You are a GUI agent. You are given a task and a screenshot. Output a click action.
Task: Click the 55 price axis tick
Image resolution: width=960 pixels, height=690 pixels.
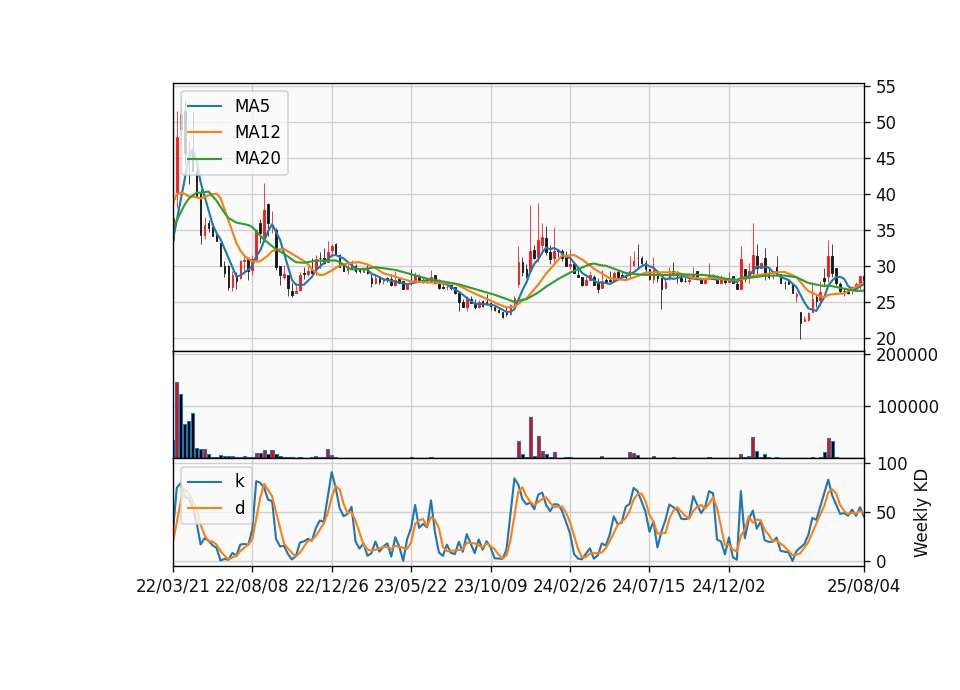[885, 87]
